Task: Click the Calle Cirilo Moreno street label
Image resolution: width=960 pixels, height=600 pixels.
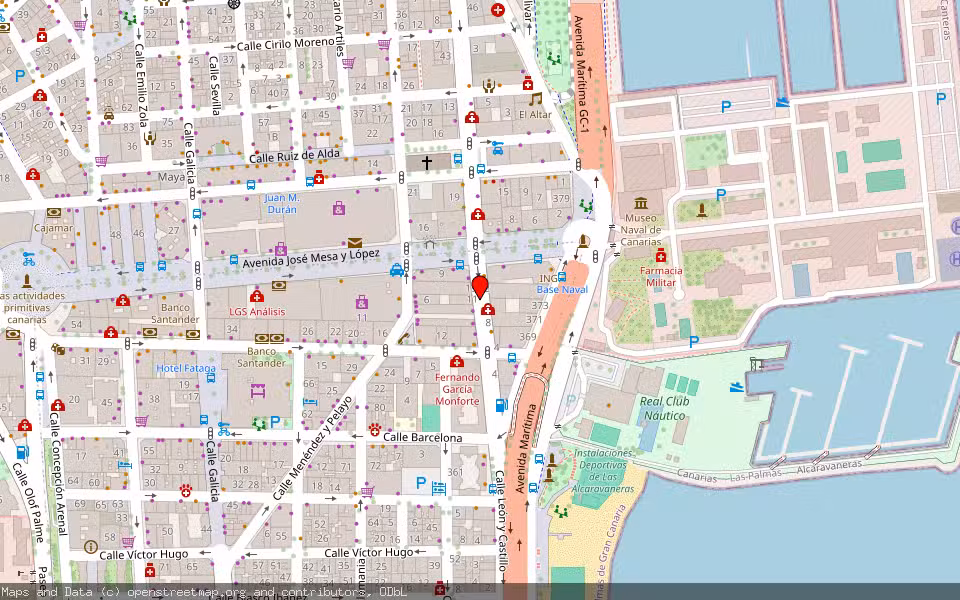Action: click(x=285, y=45)
